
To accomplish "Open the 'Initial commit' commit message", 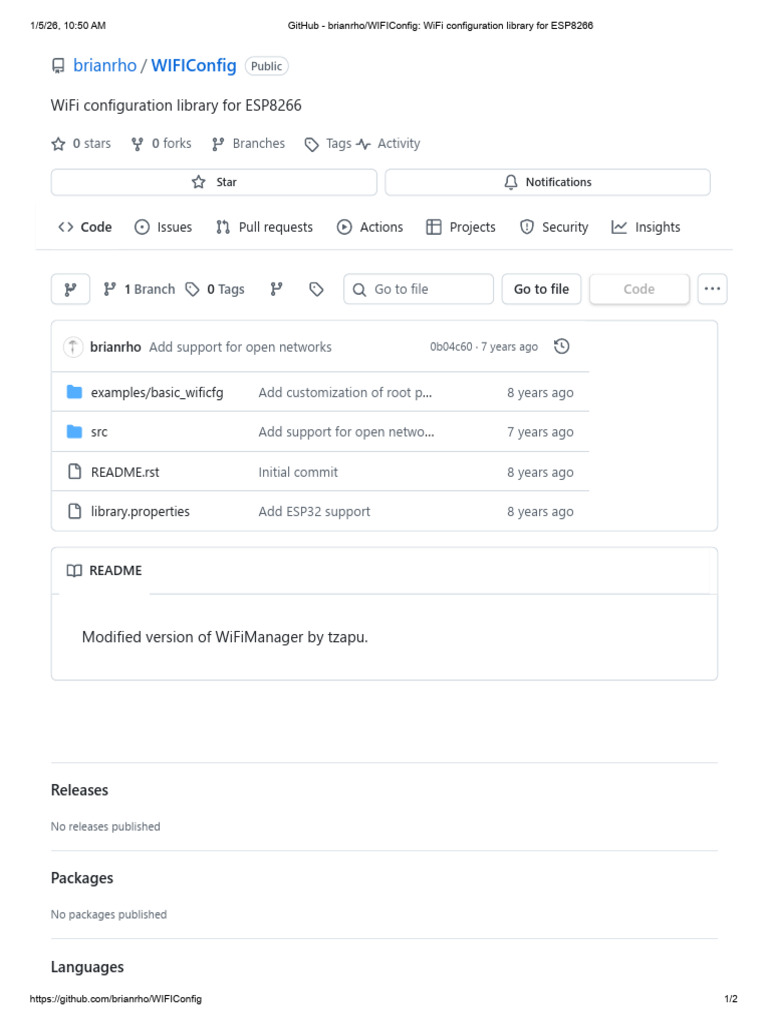I will pos(298,472).
